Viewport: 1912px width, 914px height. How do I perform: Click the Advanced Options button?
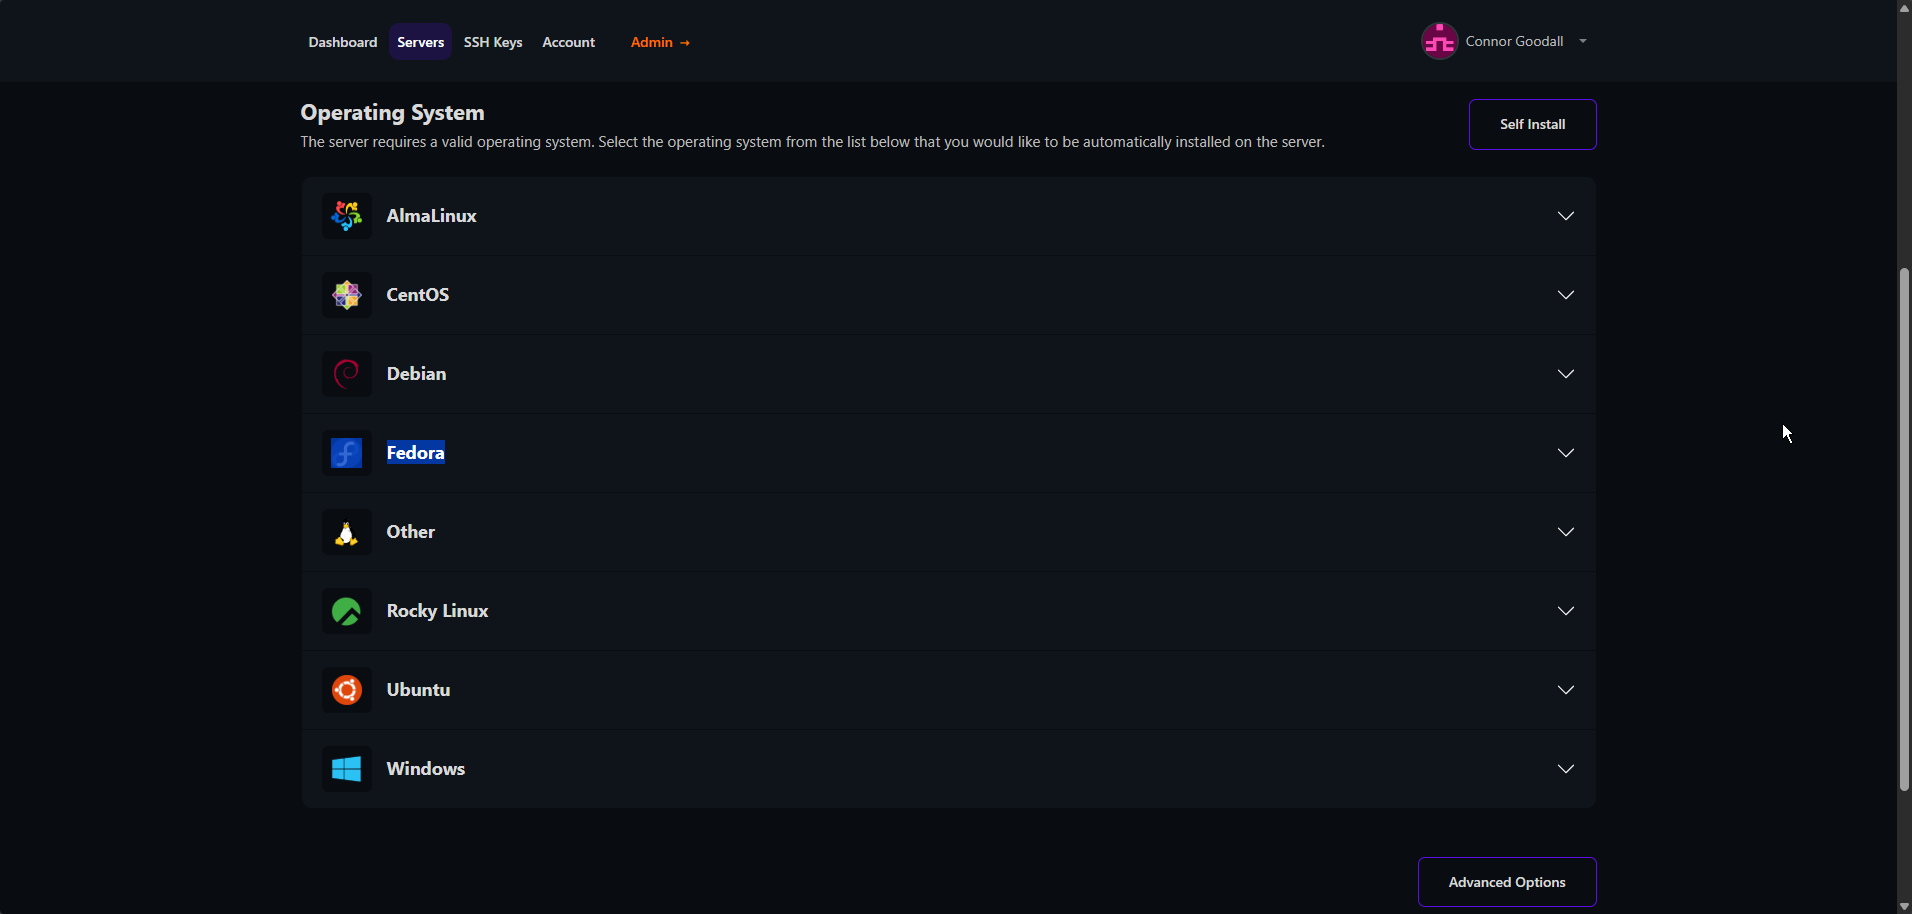pyautogui.click(x=1507, y=882)
